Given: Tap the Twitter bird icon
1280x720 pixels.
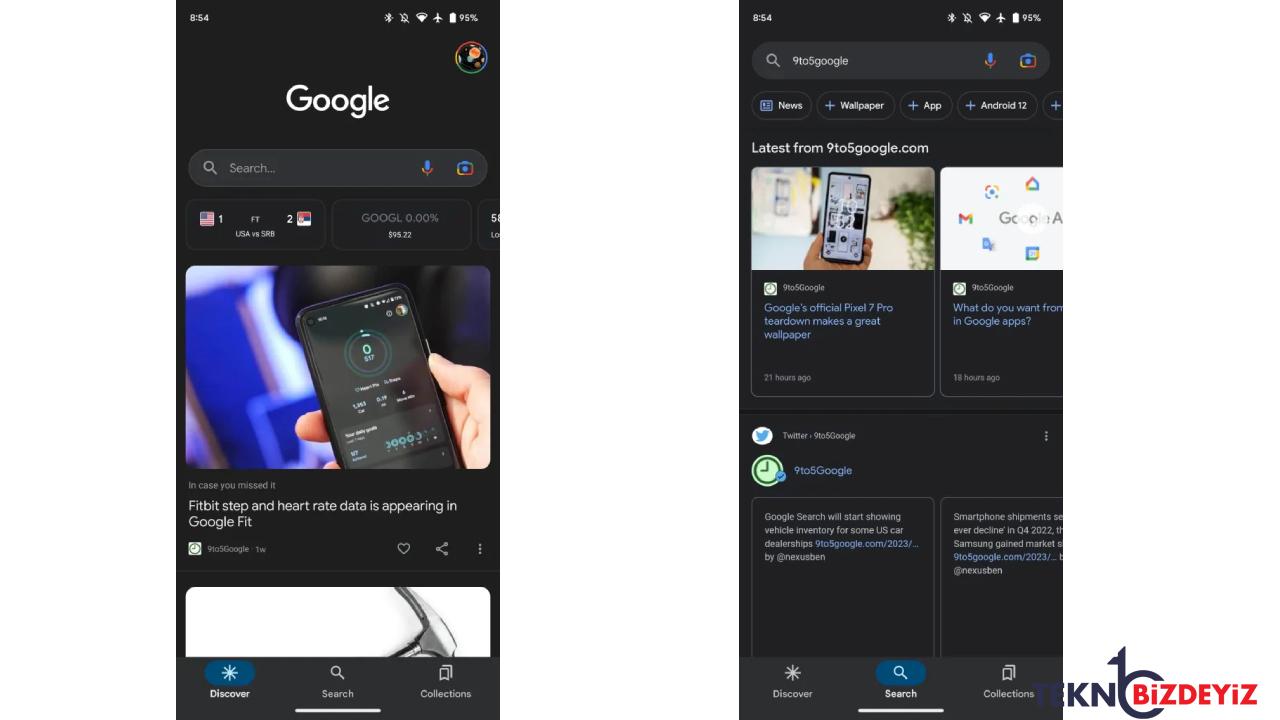Looking at the screenshot, I should point(762,436).
